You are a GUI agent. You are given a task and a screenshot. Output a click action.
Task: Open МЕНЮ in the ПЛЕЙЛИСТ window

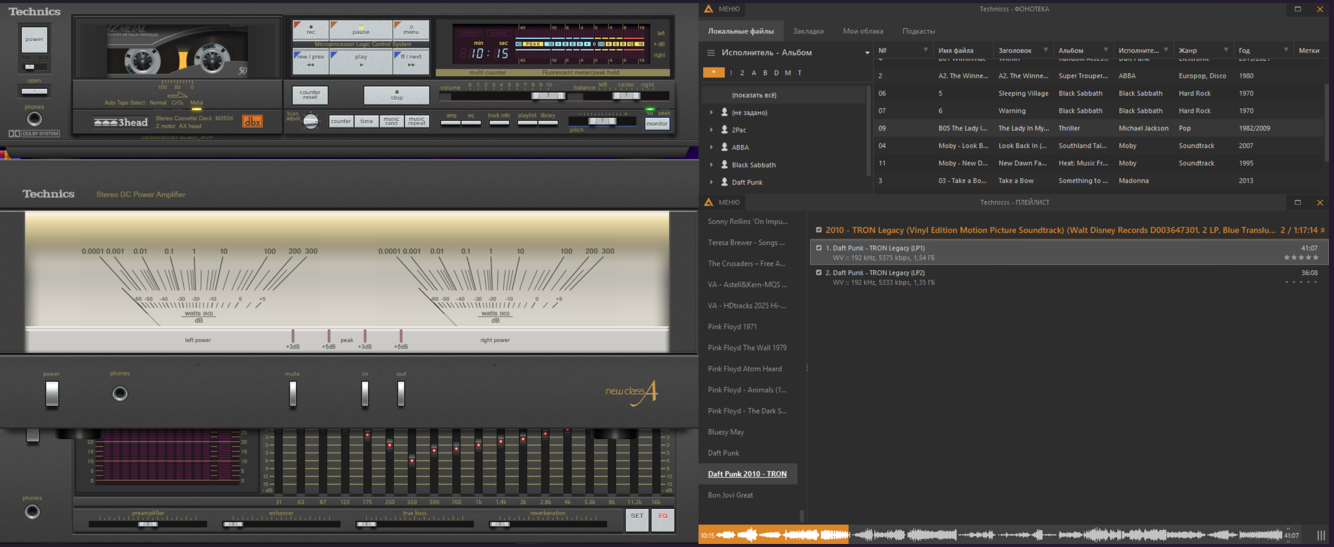point(722,202)
